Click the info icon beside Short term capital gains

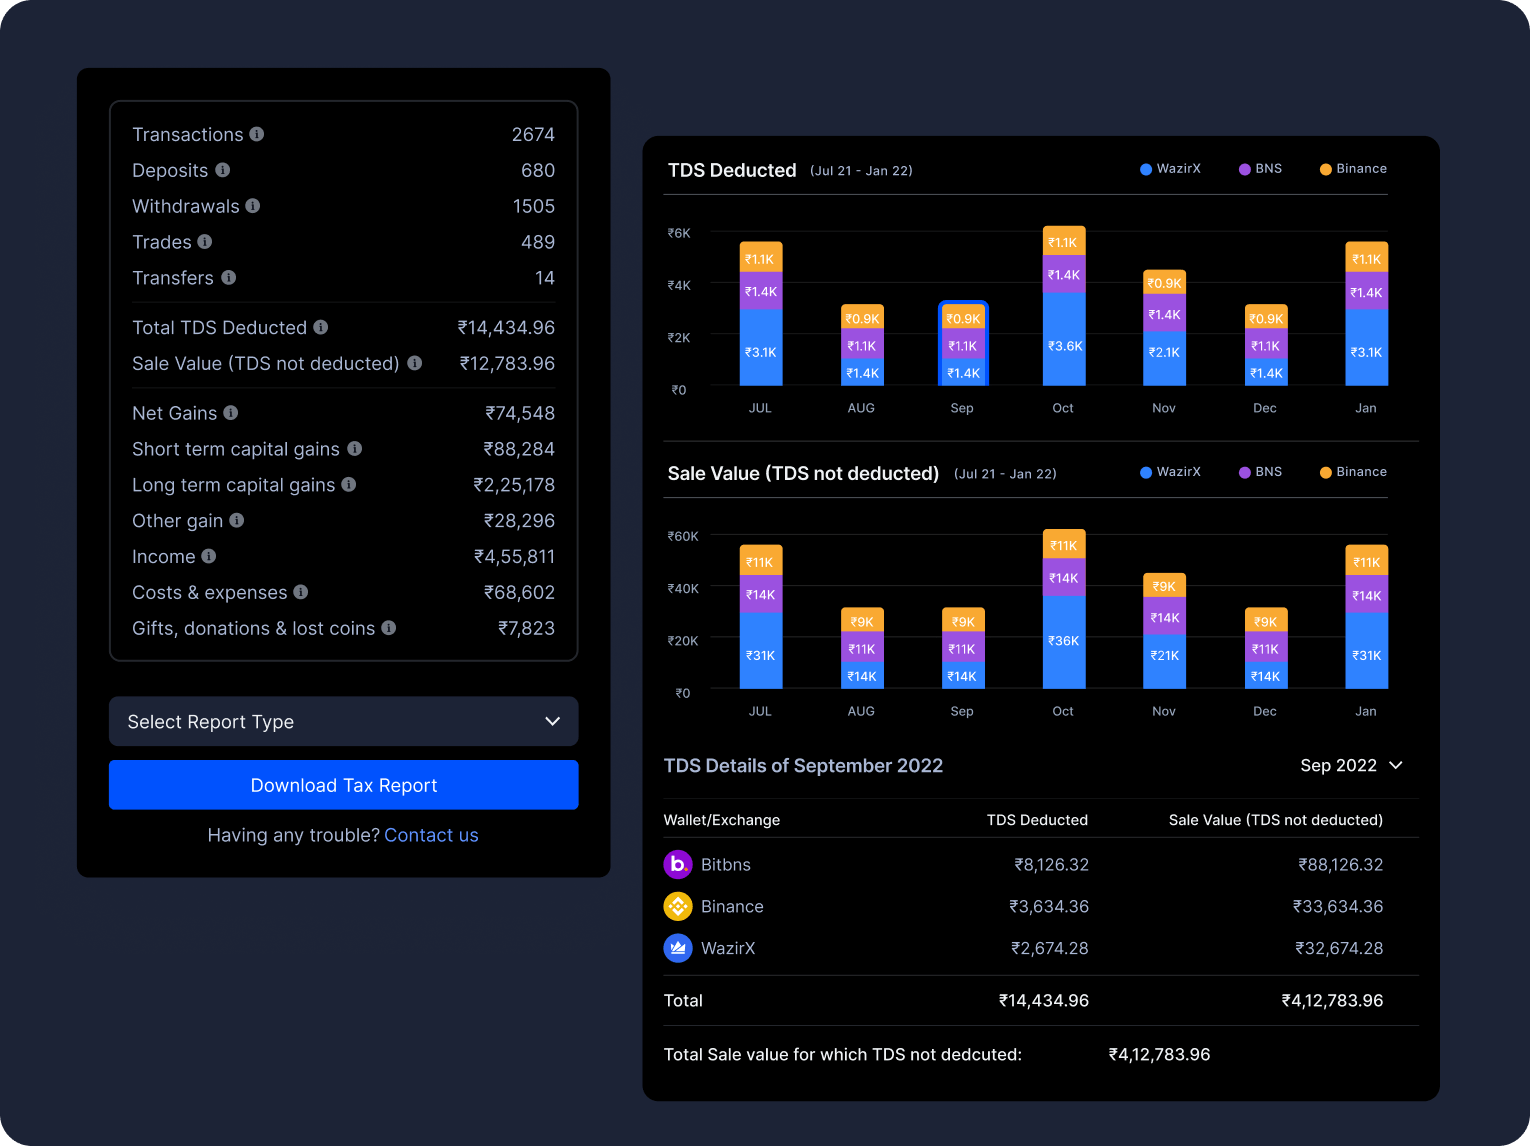tap(355, 449)
